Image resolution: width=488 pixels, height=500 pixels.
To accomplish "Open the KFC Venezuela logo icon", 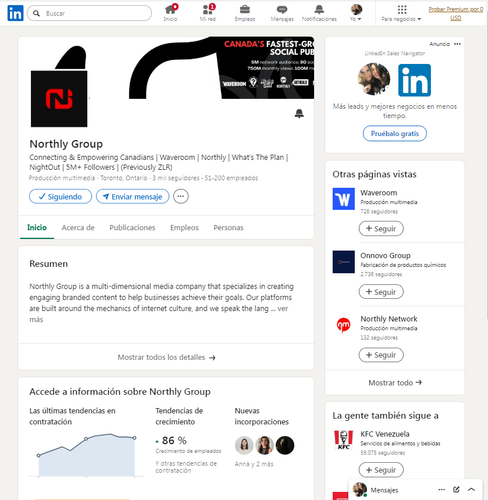I will coord(344,440).
